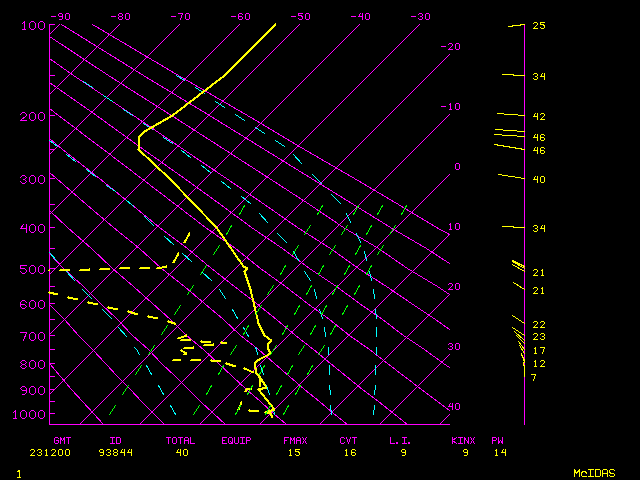
Task: Click the topmost wind speed label 25
Action: pos(538,26)
